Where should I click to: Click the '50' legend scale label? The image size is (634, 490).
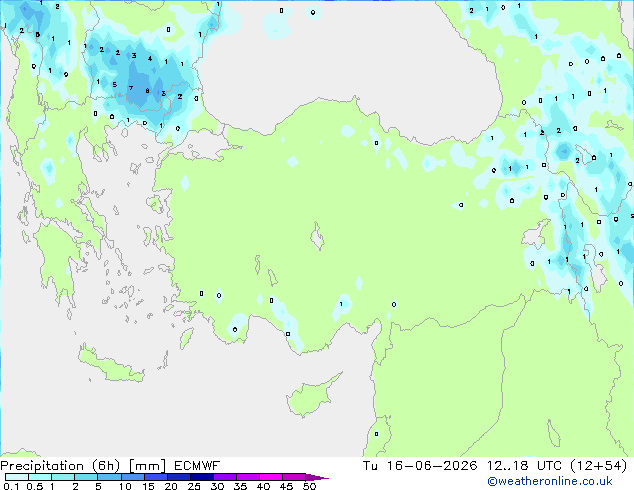pos(309,486)
